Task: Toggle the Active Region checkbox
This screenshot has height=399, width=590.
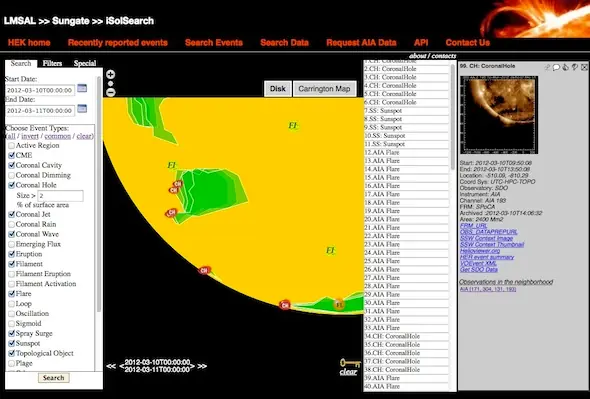Action: coord(12,145)
